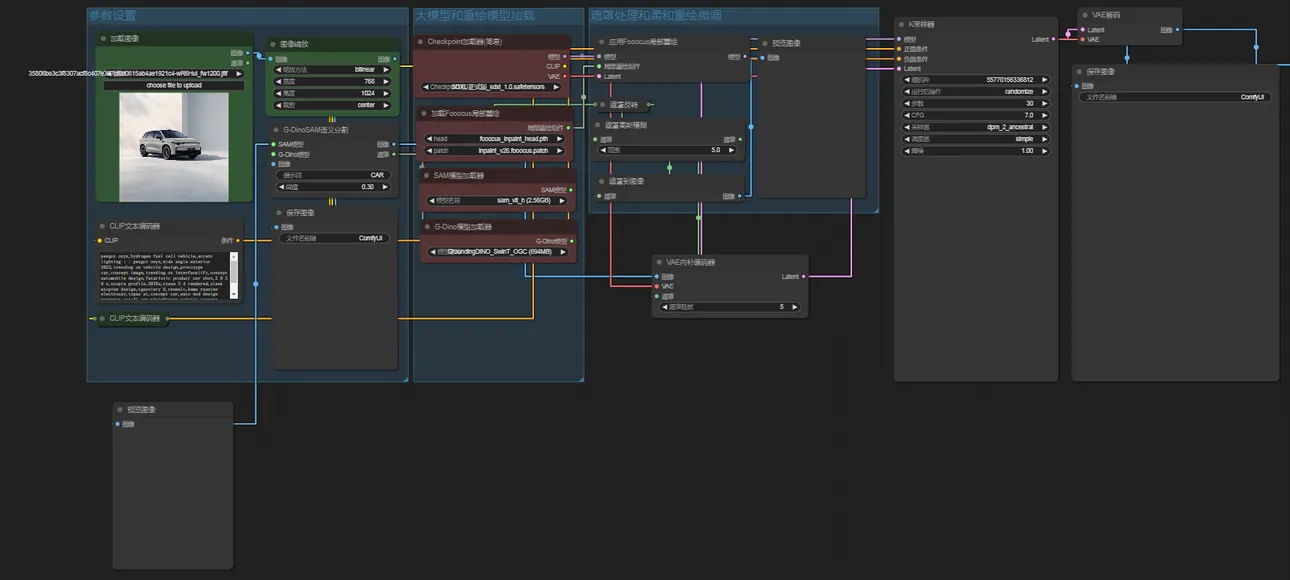Image resolution: width=1290 pixels, height=580 pixels.
Task: Decrease CFG value with left arrow
Action: pos(907,115)
